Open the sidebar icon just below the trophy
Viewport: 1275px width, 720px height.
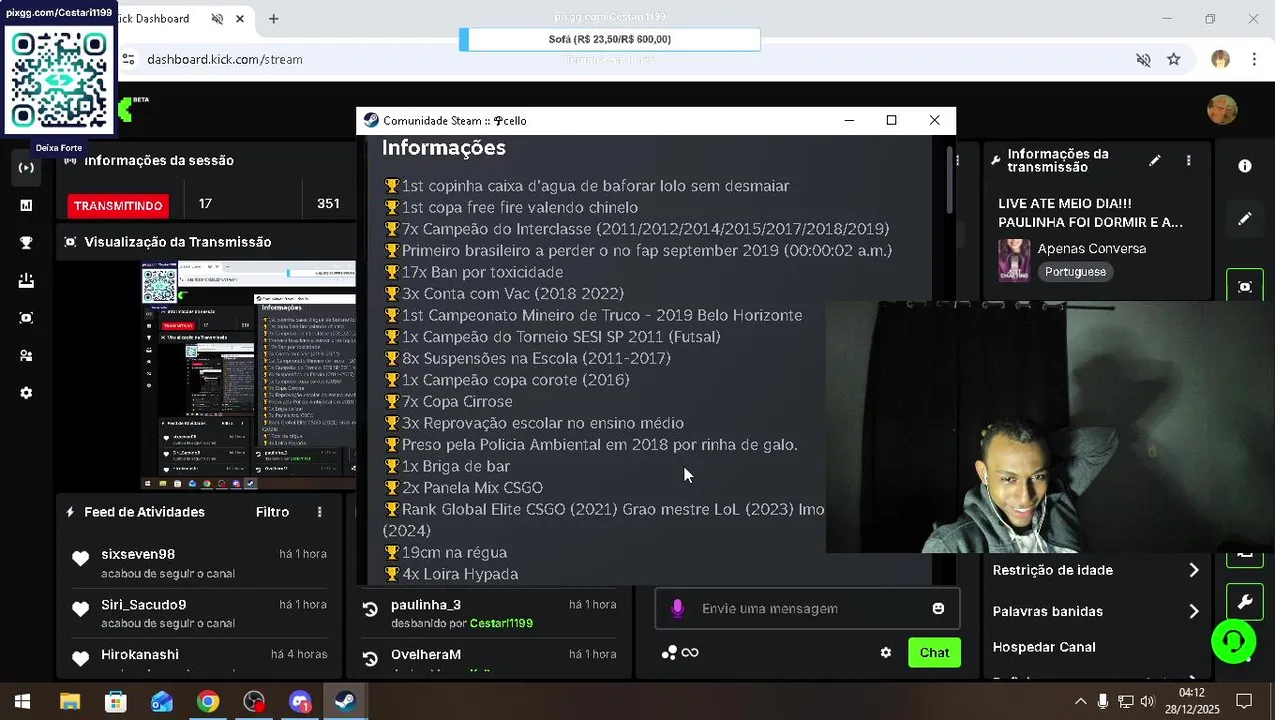click(26, 281)
